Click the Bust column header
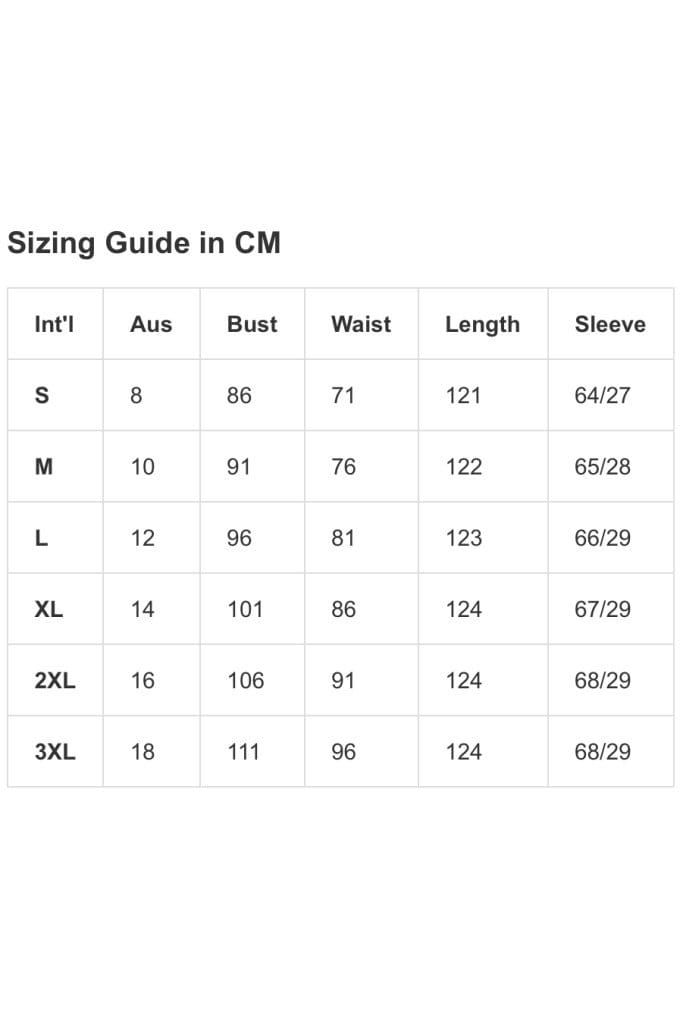This screenshot has height=1024, width=683. (x=252, y=324)
